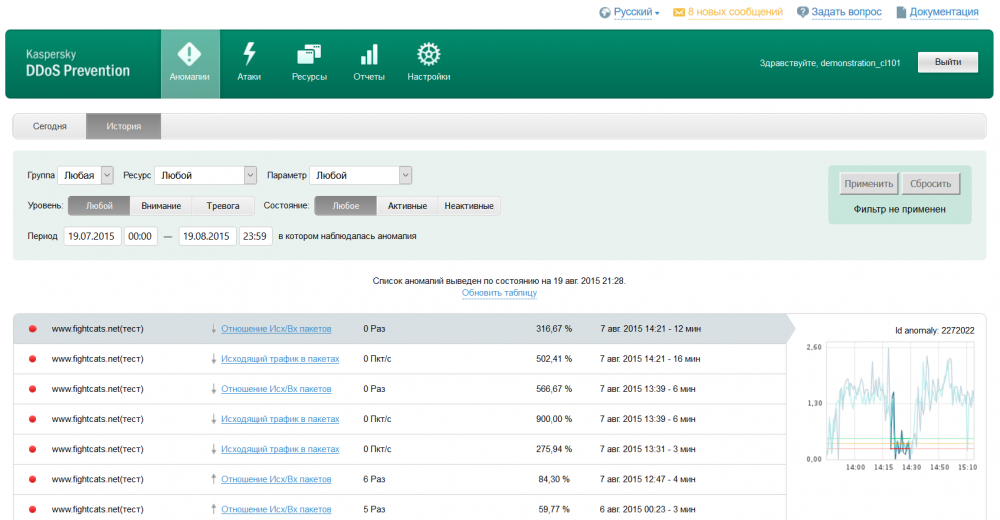Switch to the История tab
The image size is (1000, 520).
124,127
